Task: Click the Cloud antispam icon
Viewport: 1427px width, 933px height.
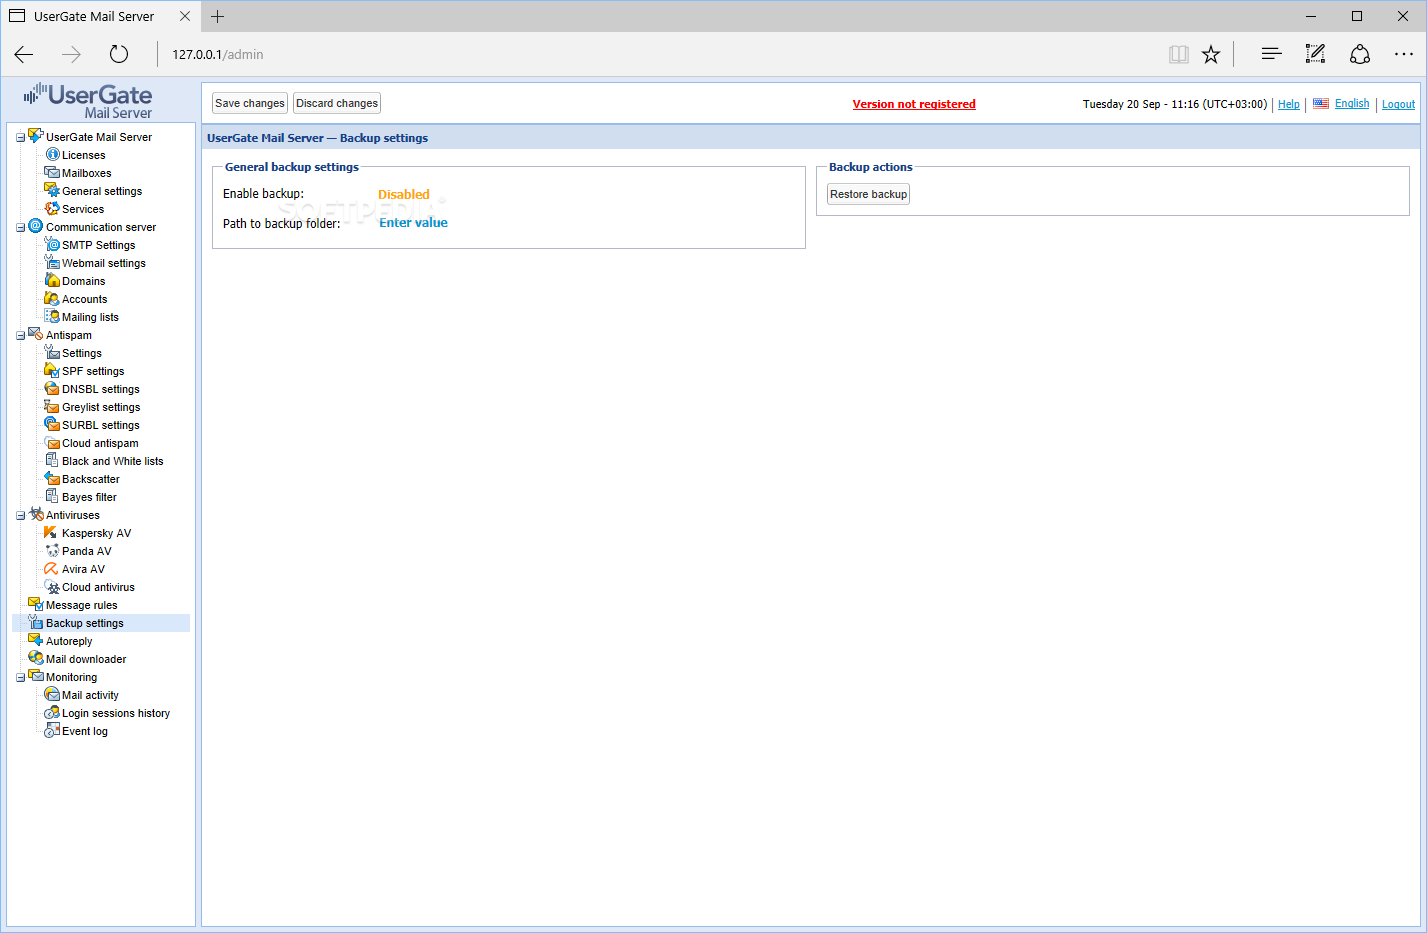Action: coord(52,442)
